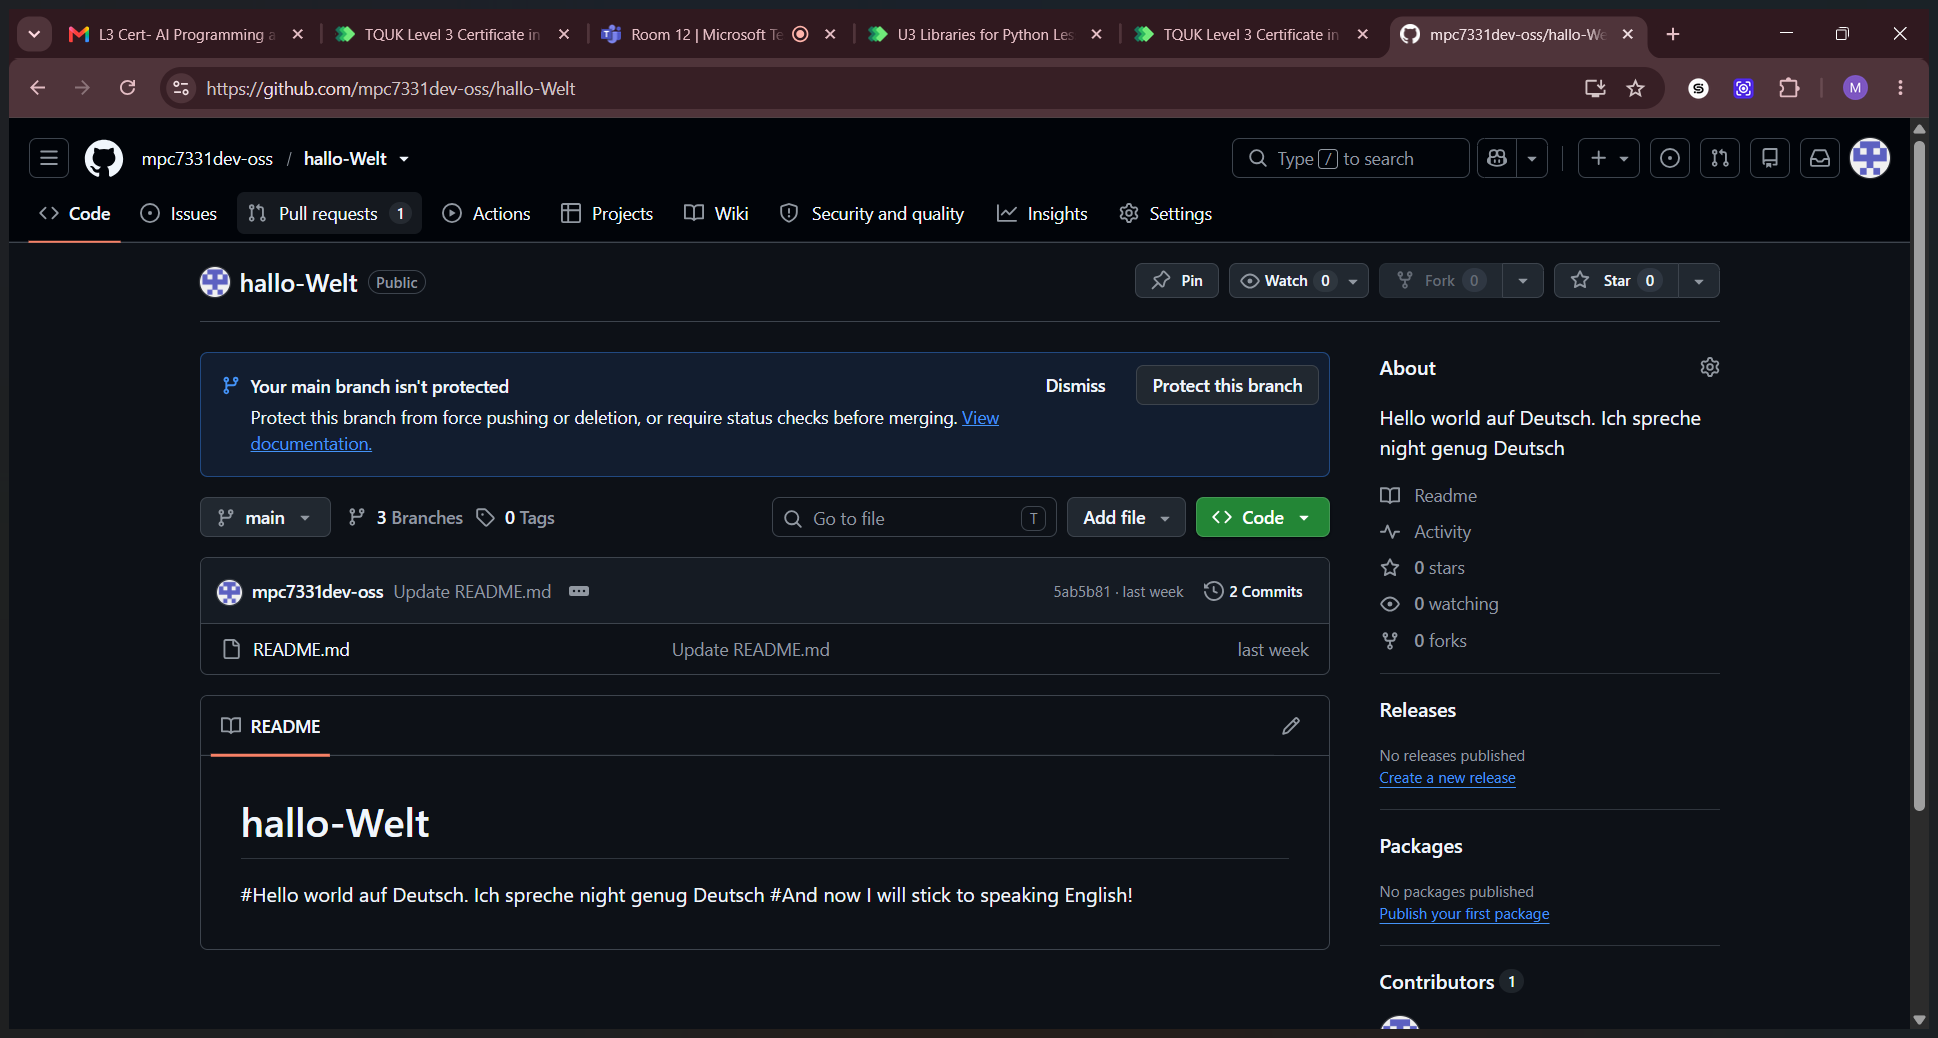Click the S extension icon
1938x1038 pixels.
pos(1698,88)
